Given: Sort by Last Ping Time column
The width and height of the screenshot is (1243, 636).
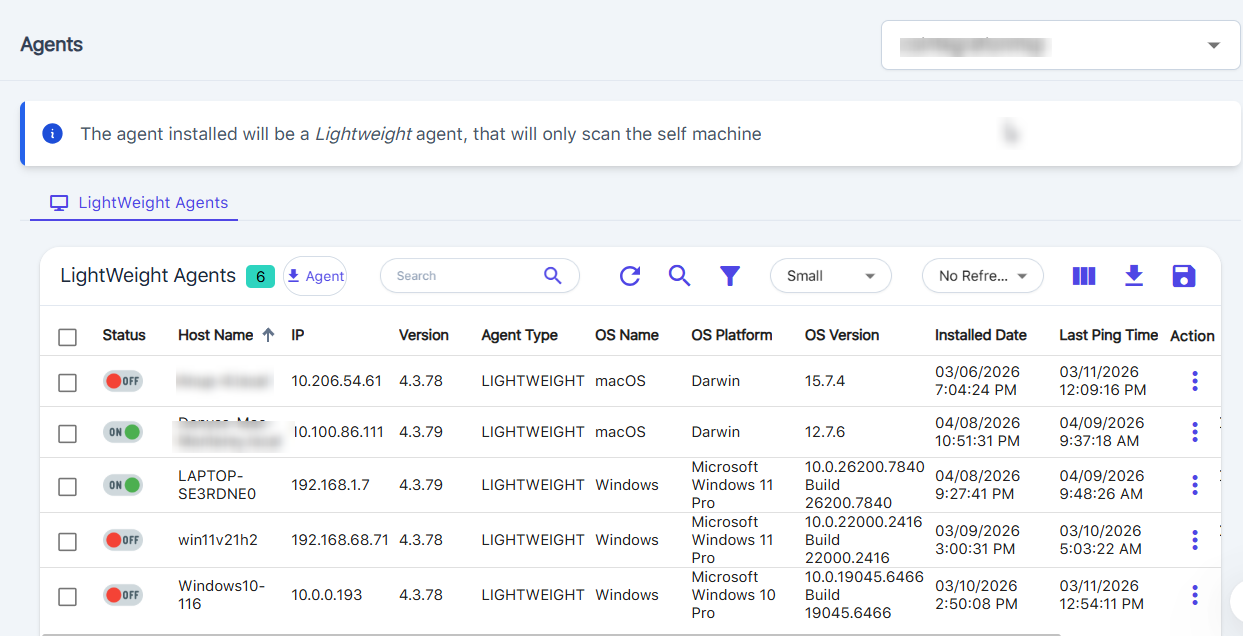Looking at the screenshot, I should coord(1108,335).
